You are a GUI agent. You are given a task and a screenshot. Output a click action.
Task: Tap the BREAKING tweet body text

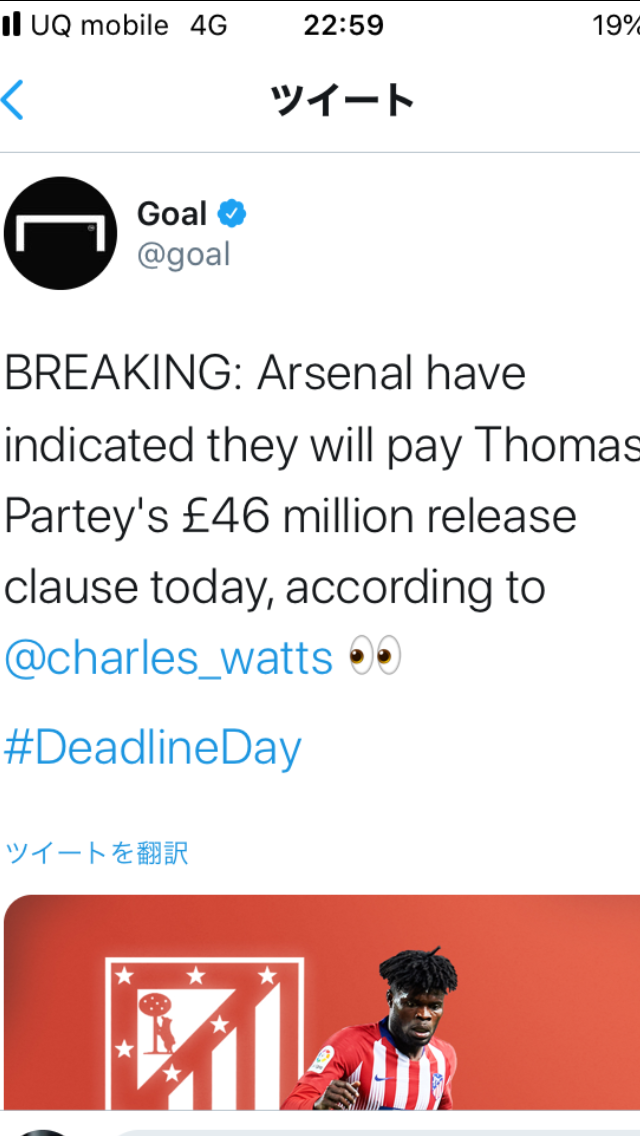point(300,480)
